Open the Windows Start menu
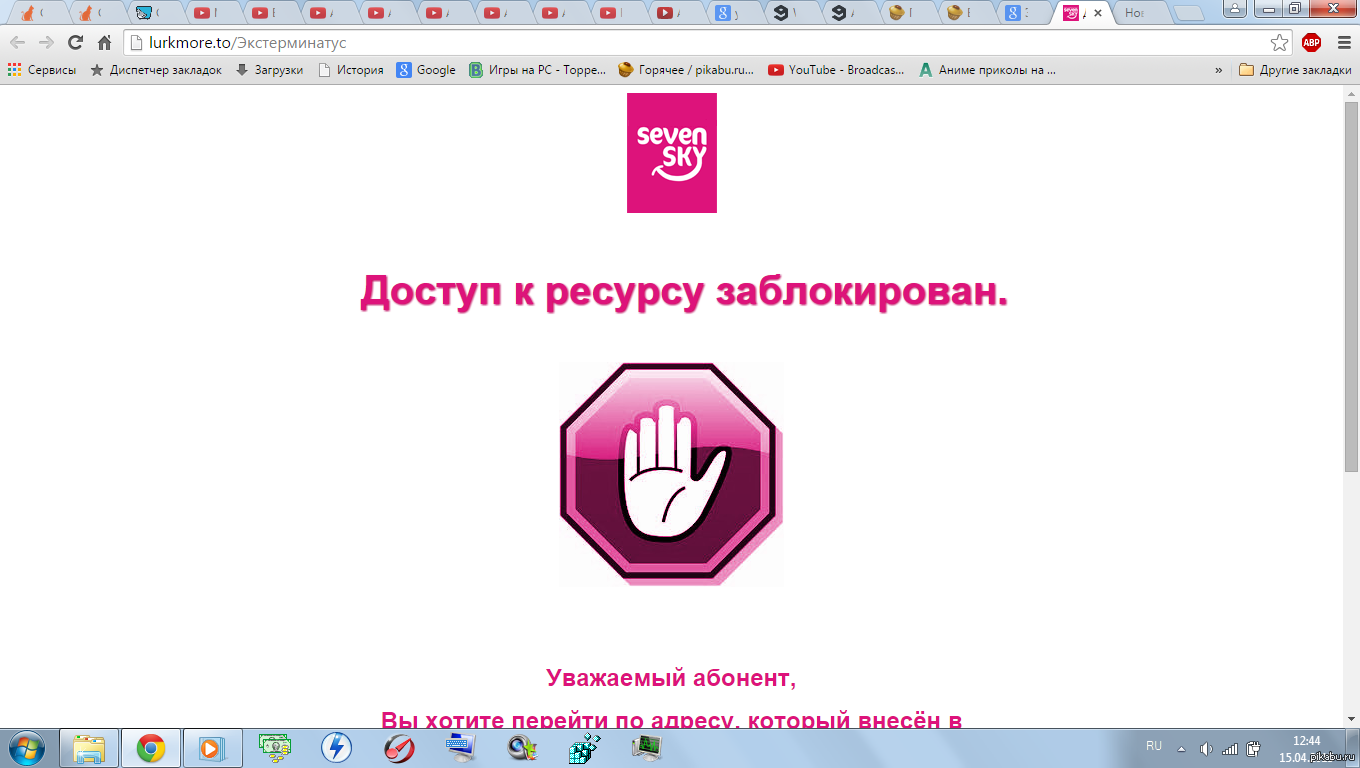Screen dimensions: 1360x768 26,748
